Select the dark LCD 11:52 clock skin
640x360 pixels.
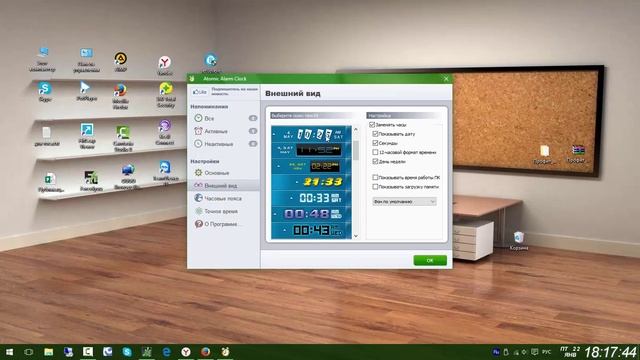click(x=311, y=150)
